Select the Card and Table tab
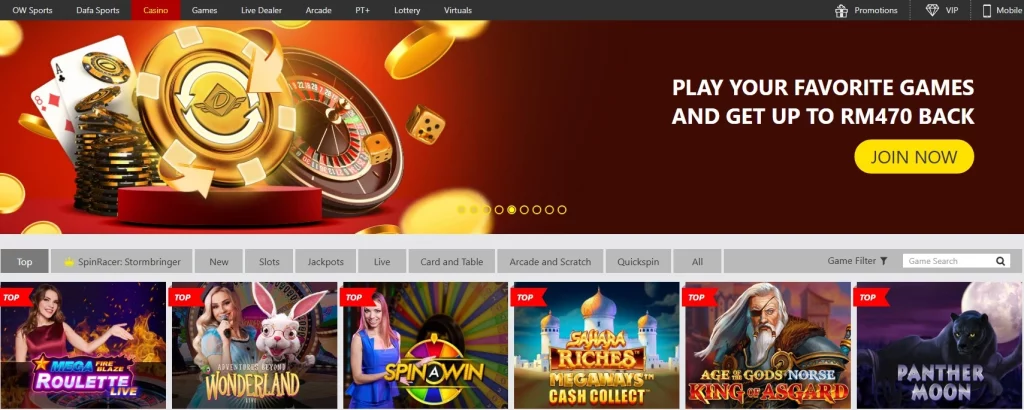Image resolution: width=1024 pixels, height=410 pixels. tap(452, 261)
